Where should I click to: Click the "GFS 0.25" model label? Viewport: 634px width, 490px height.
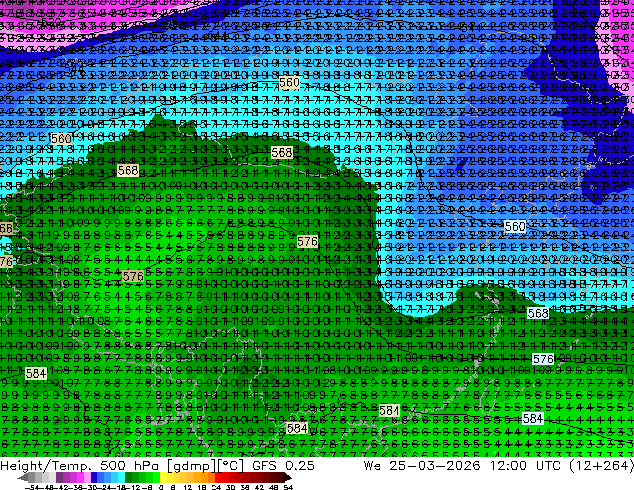[x=283, y=465]
